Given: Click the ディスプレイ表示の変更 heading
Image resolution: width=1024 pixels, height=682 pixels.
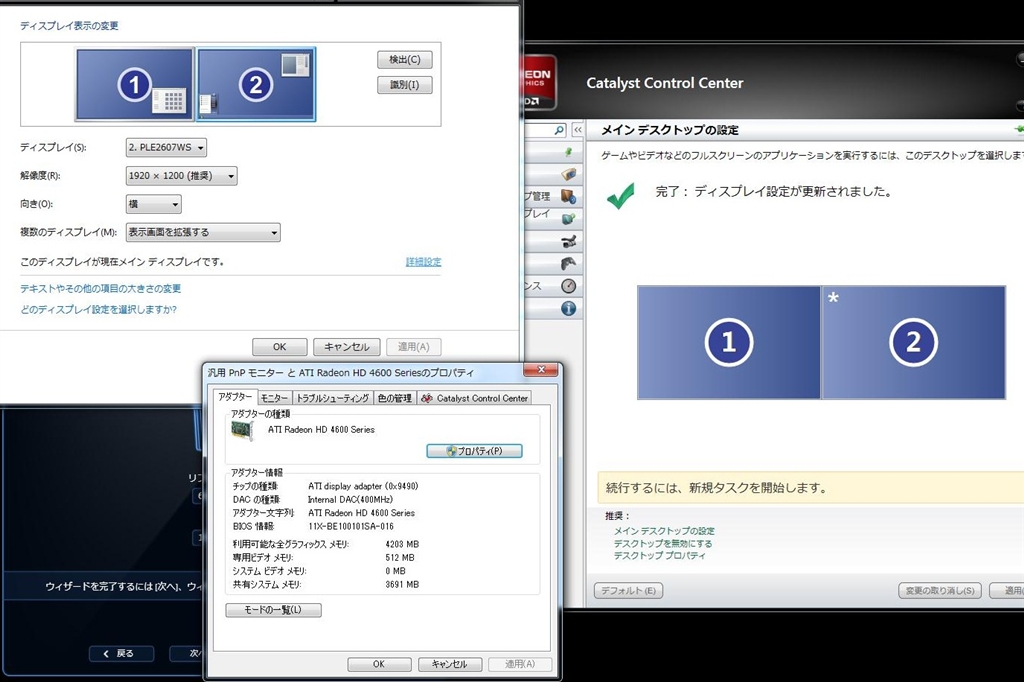Looking at the screenshot, I should [x=69, y=25].
